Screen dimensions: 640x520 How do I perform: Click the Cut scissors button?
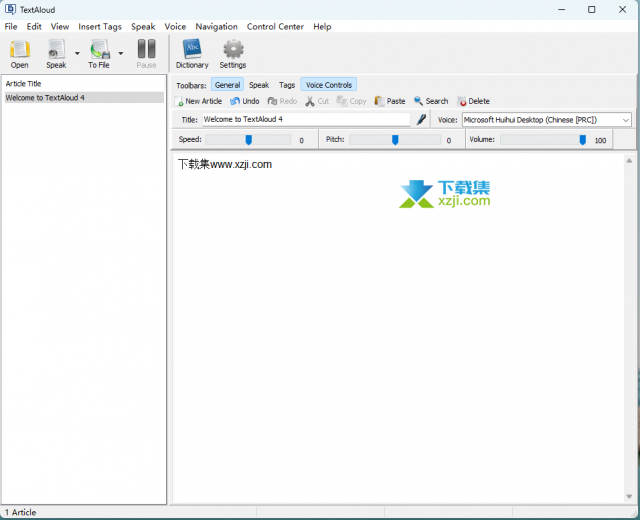317,101
